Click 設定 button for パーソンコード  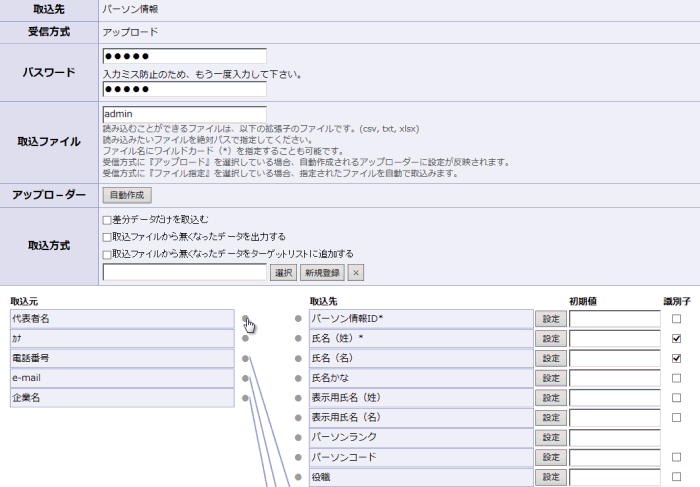551,458
